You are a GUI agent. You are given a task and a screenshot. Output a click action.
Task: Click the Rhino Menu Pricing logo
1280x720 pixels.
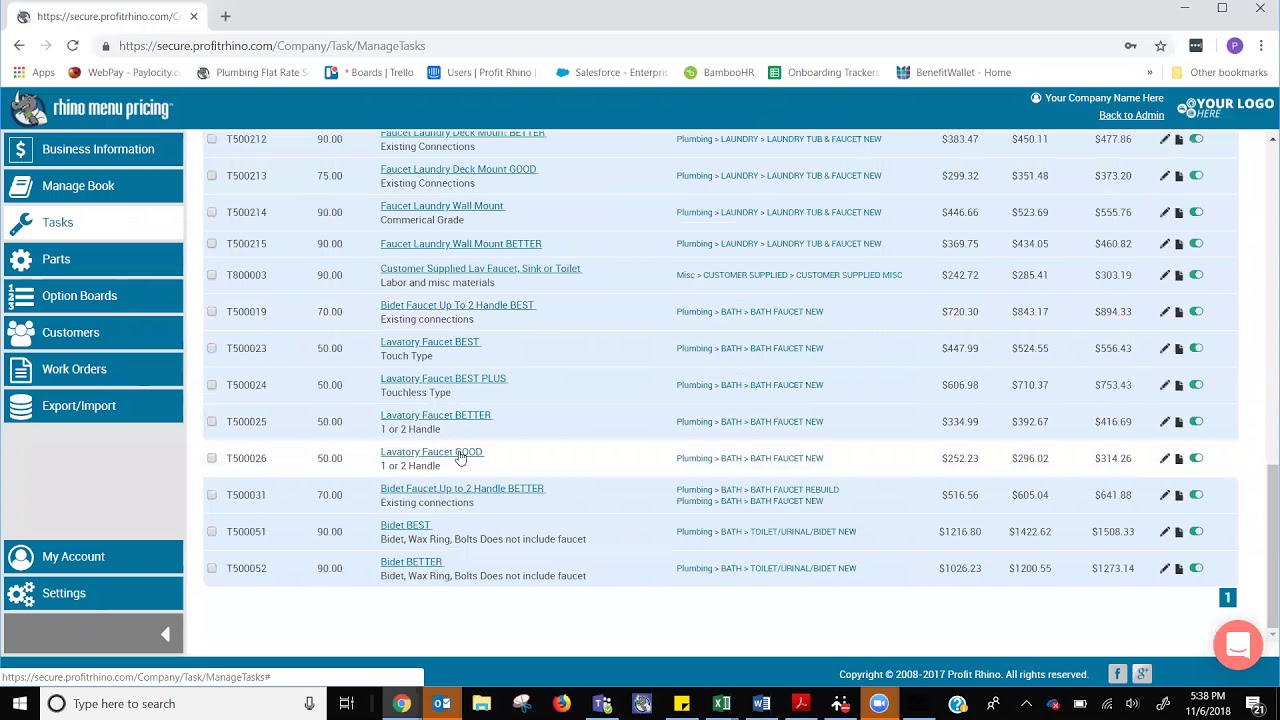pos(92,108)
